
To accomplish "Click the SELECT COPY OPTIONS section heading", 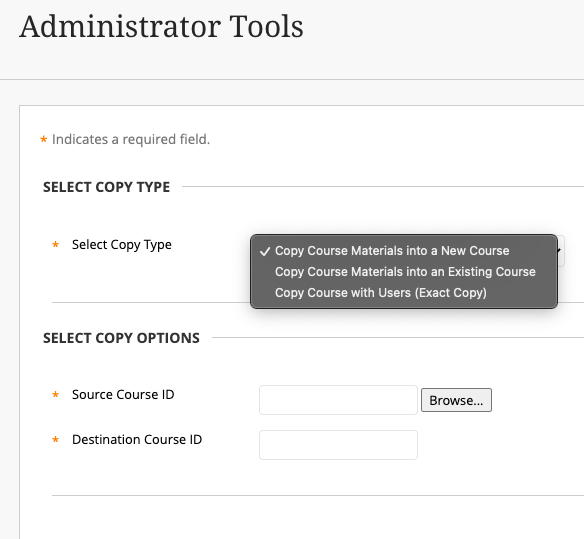I will pyautogui.click(x=121, y=338).
